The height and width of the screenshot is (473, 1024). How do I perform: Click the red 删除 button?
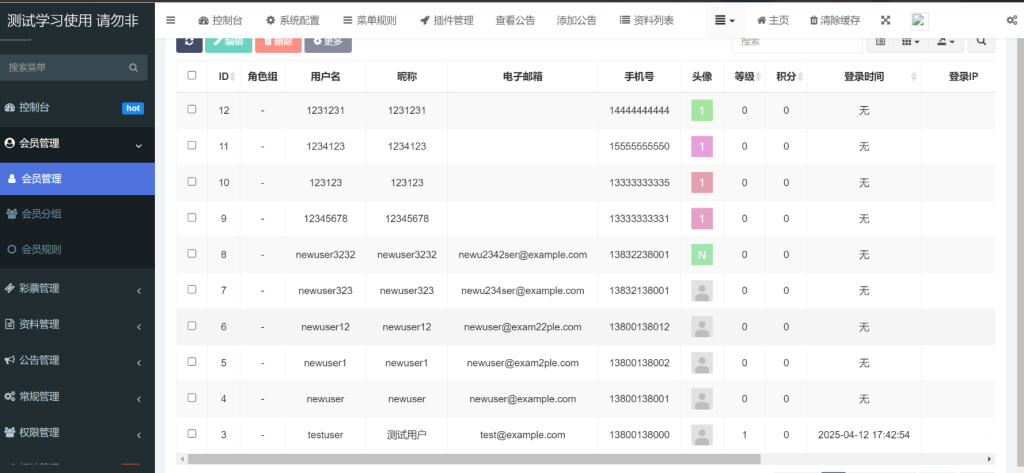click(278, 42)
